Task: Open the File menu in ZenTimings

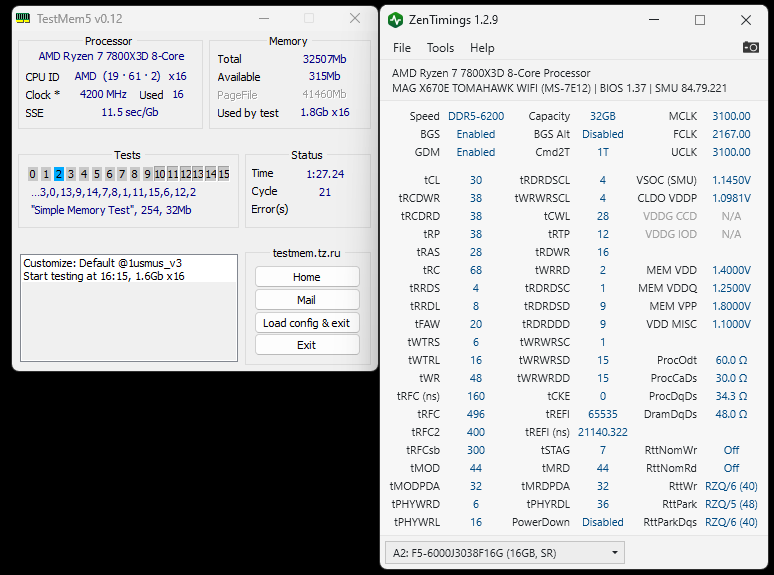Action: 402,48
